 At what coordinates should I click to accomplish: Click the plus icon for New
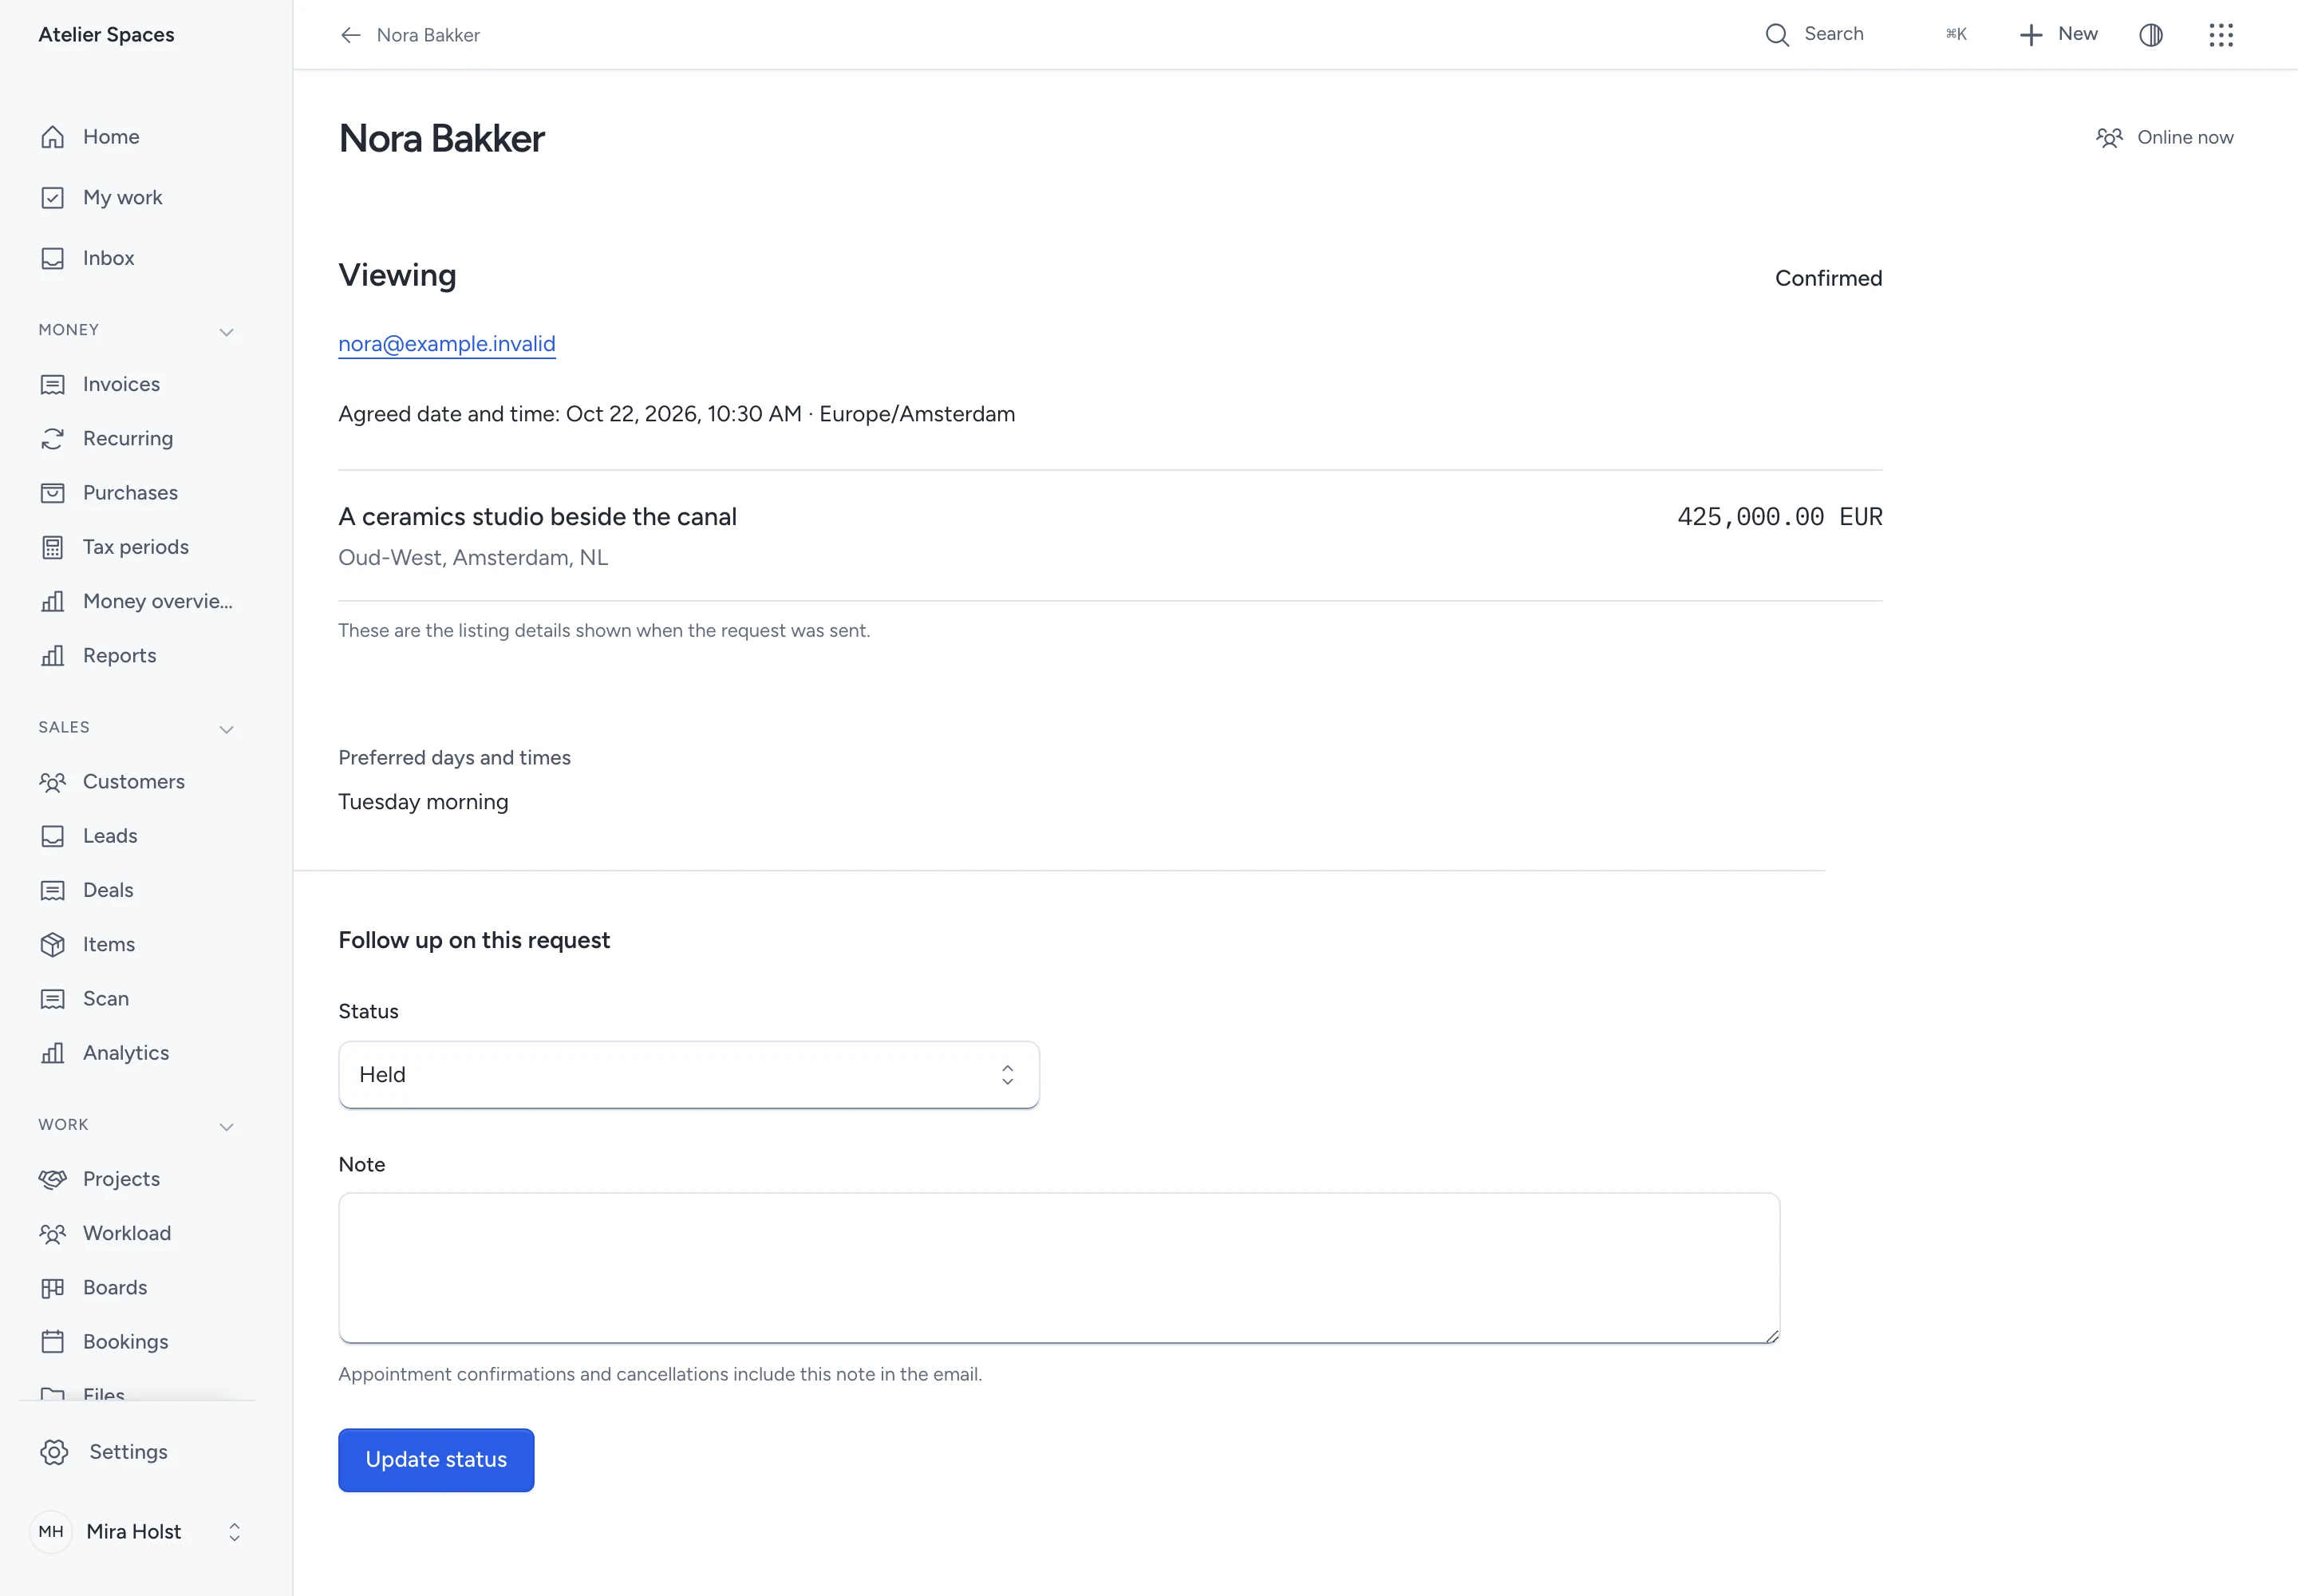(x=2031, y=35)
